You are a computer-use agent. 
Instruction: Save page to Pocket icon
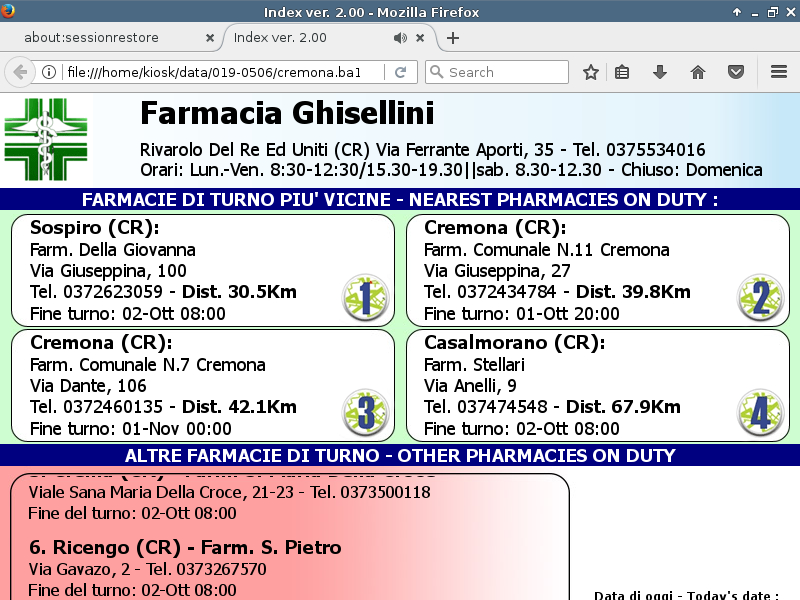coord(735,72)
